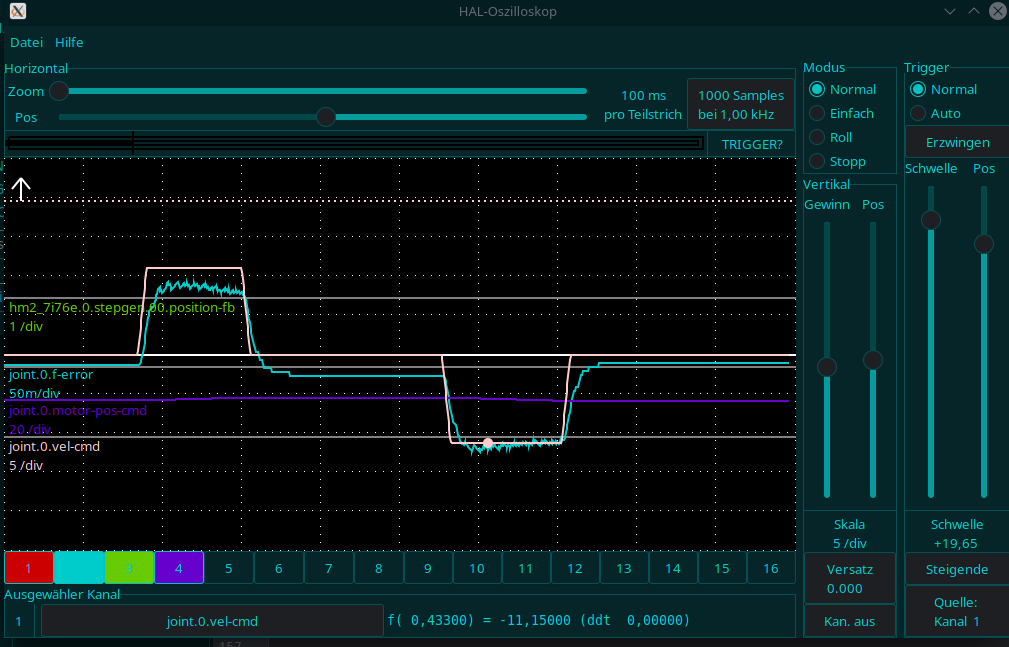The width and height of the screenshot is (1009, 647).
Task: Maximize window using title bar up chevron
Action: click(x=974, y=12)
